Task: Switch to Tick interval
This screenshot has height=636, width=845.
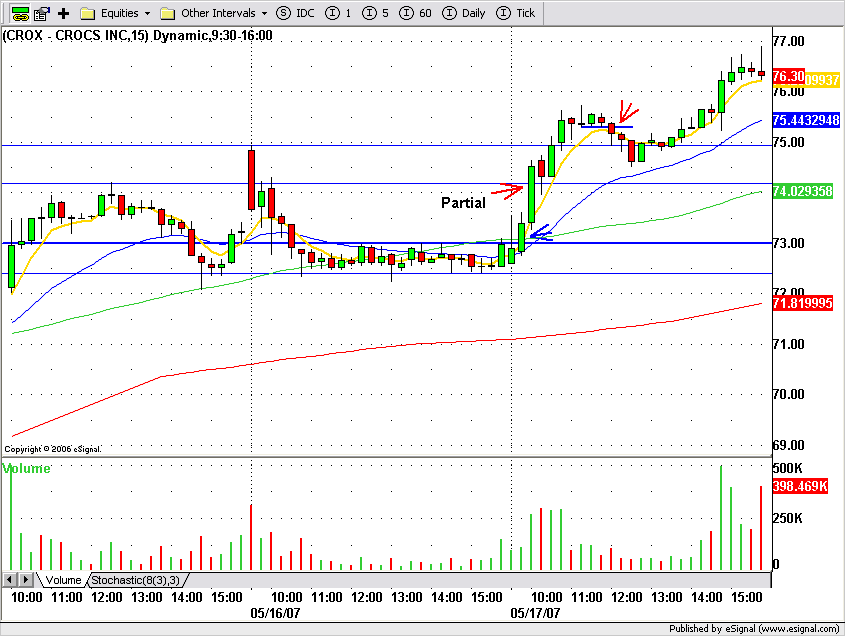Action: [x=515, y=13]
